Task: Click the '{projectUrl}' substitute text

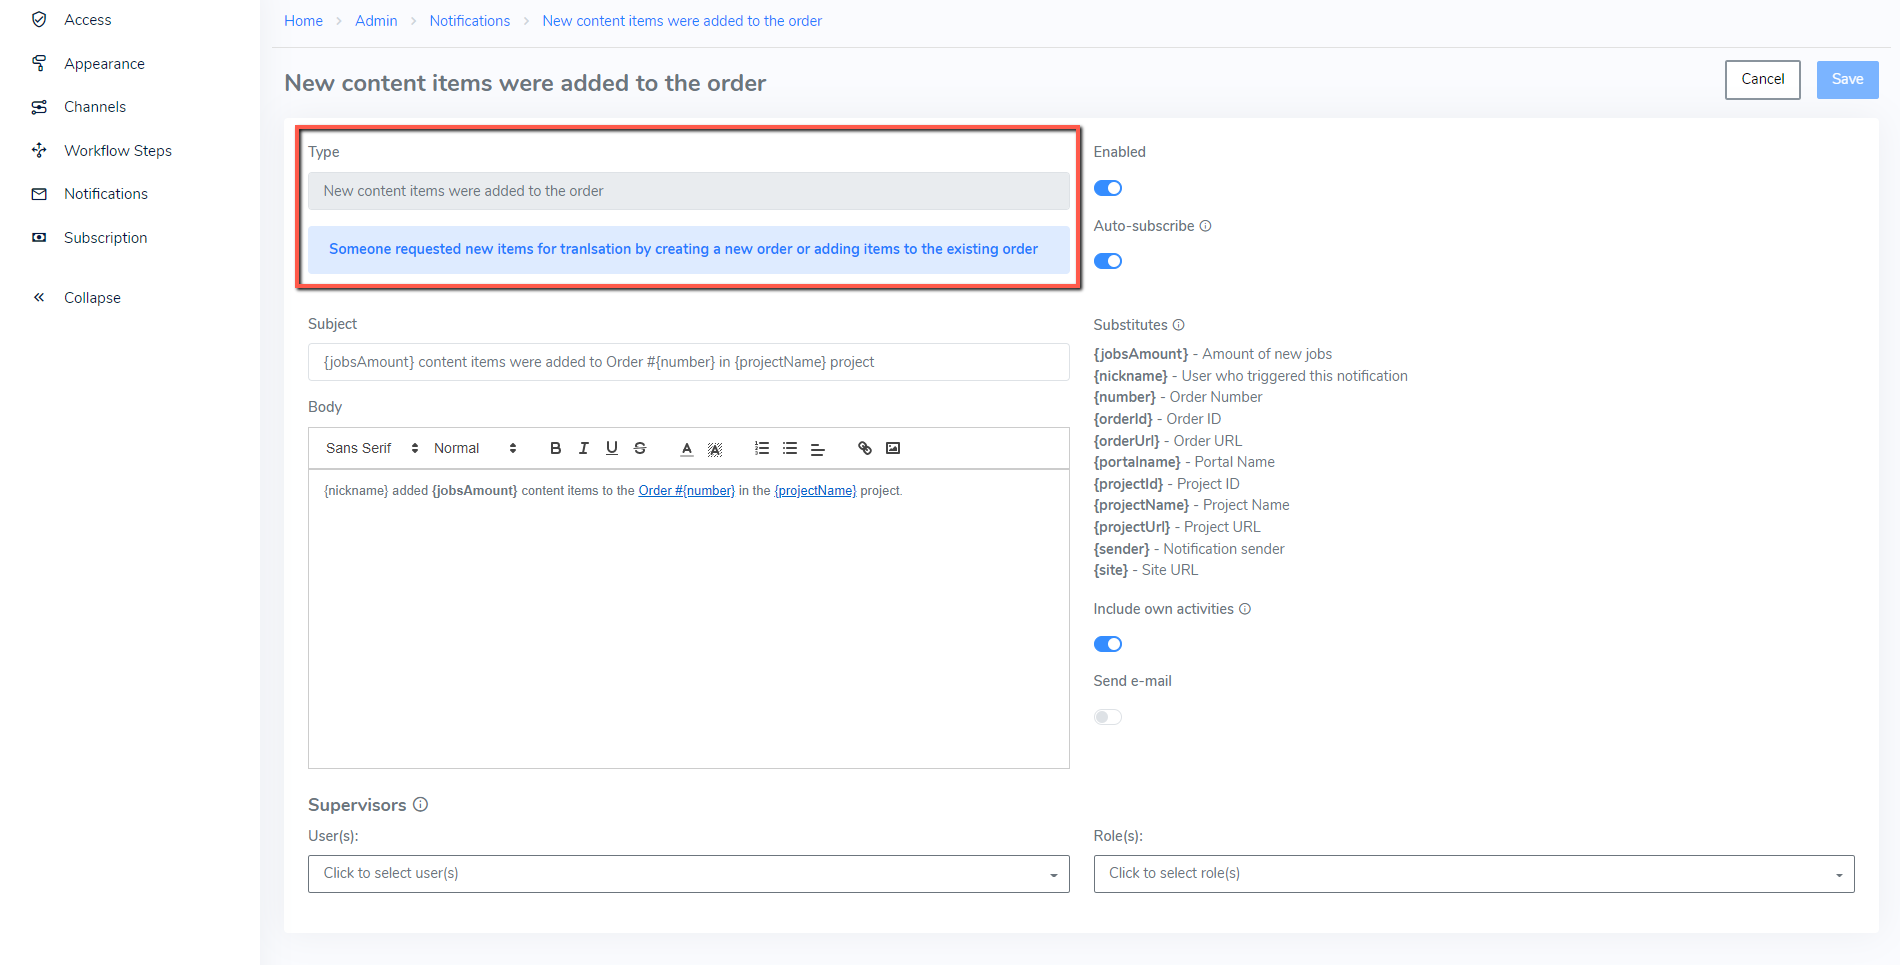Action: coord(1132,527)
